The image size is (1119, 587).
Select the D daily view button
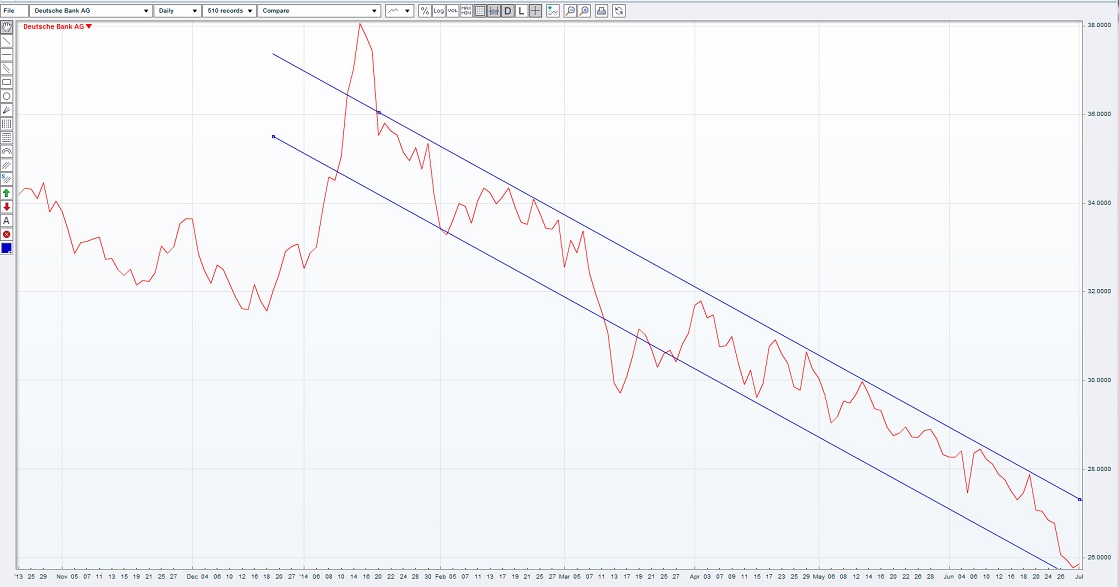point(507,11)
